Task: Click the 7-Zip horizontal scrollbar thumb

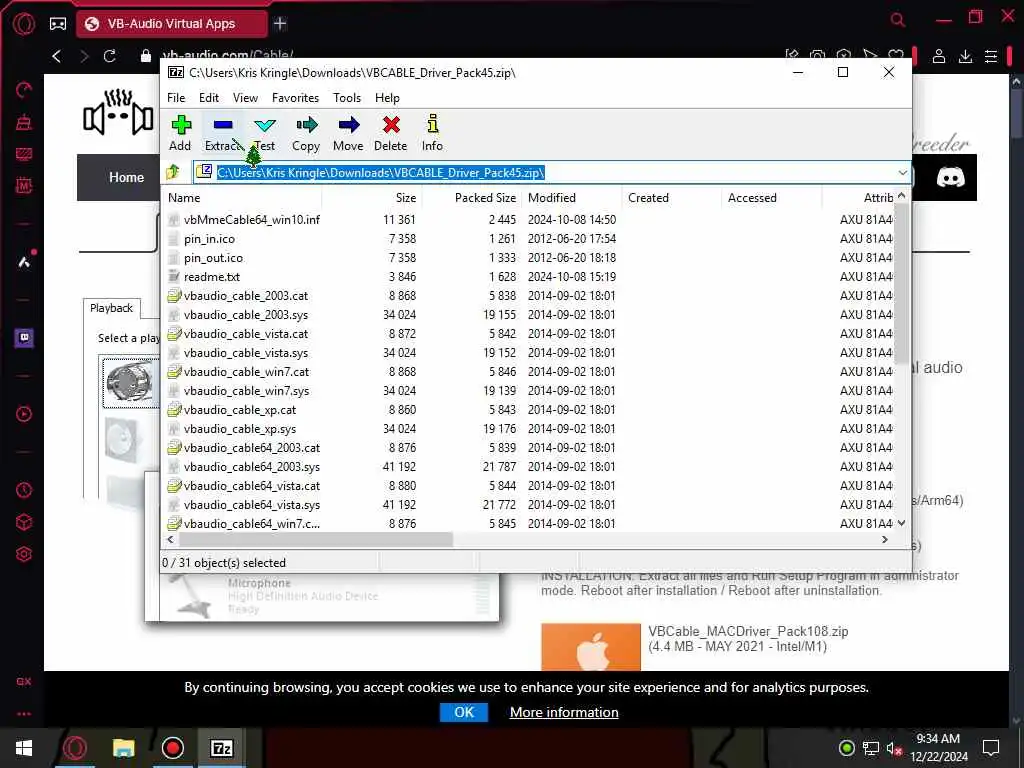Action: [x=315, y=539]
